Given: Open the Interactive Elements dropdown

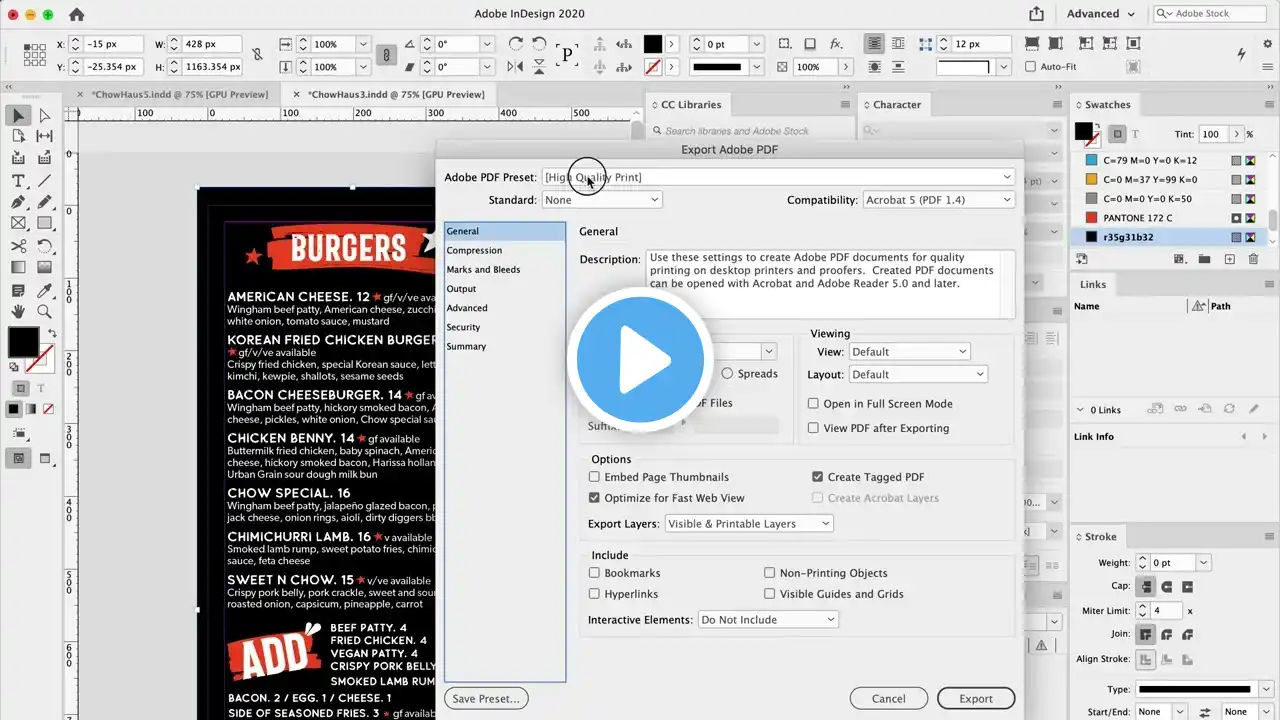Looking at the screenshot, I should (768, 620).
